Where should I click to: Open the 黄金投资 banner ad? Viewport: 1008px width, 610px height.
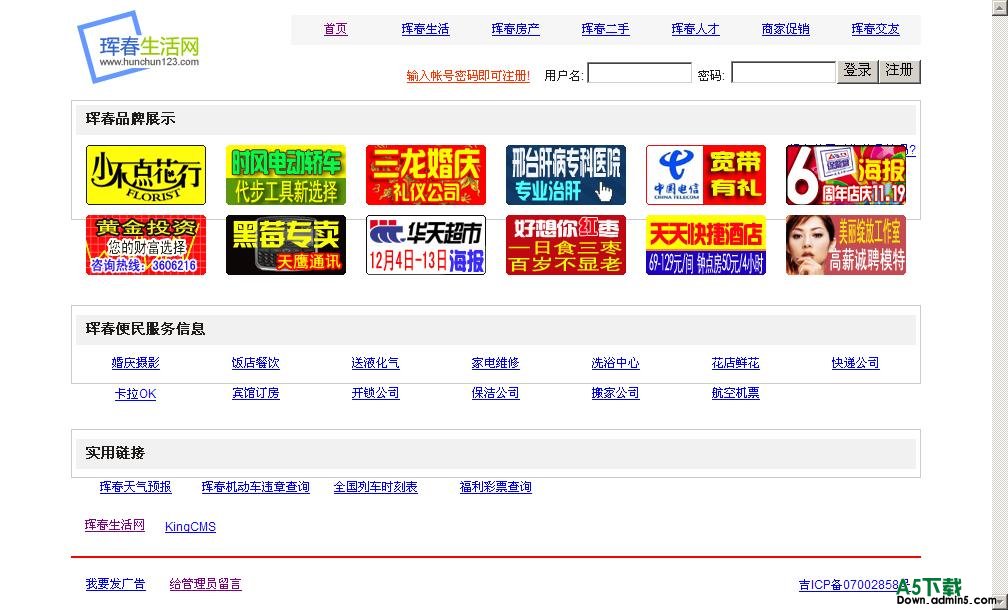click(146, 245)
